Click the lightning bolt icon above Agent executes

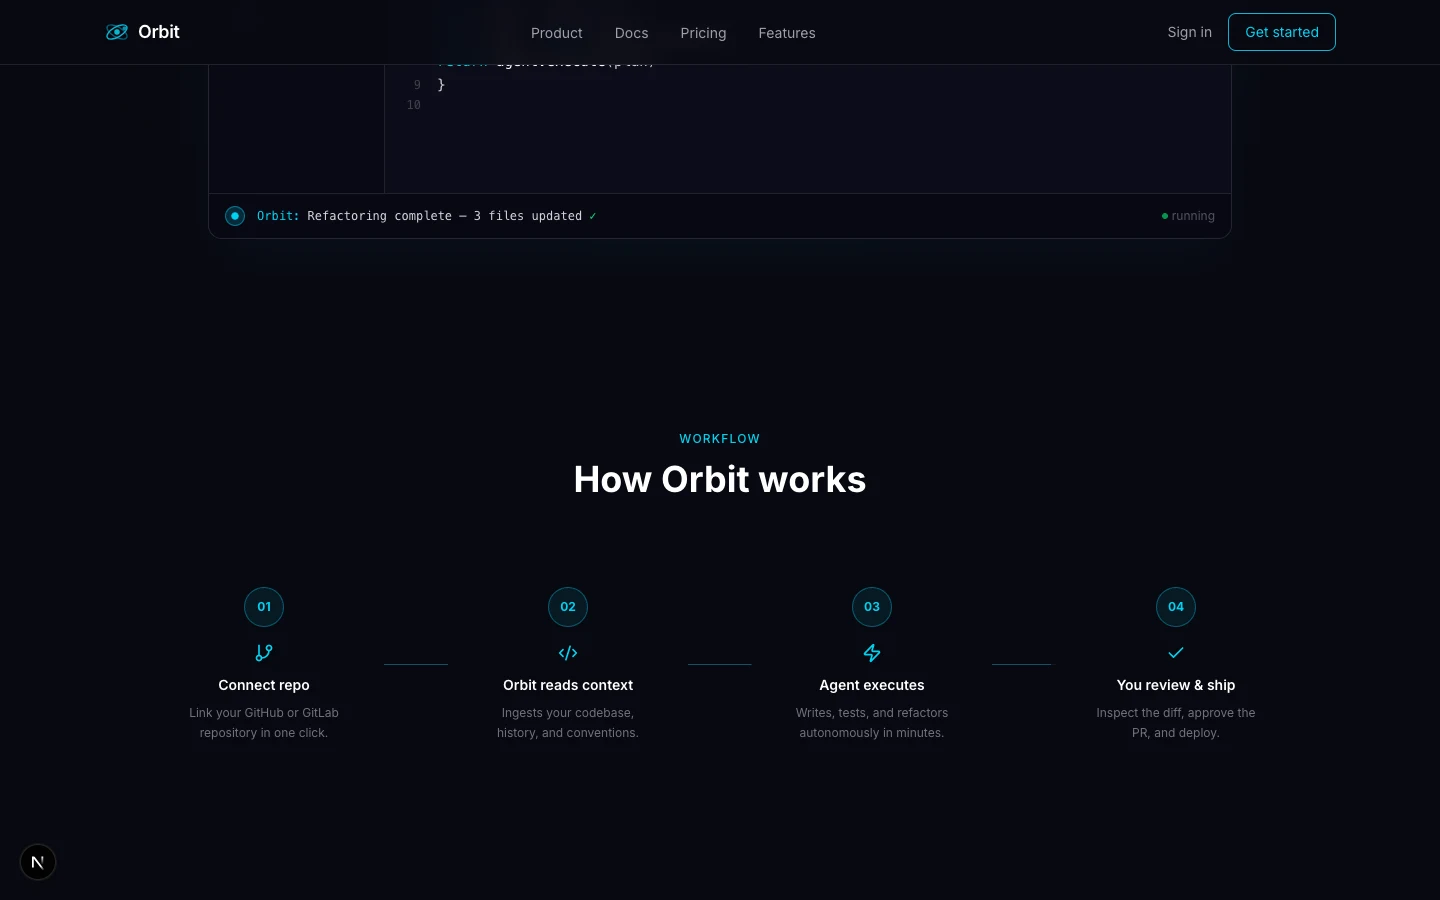coord(872,653)
